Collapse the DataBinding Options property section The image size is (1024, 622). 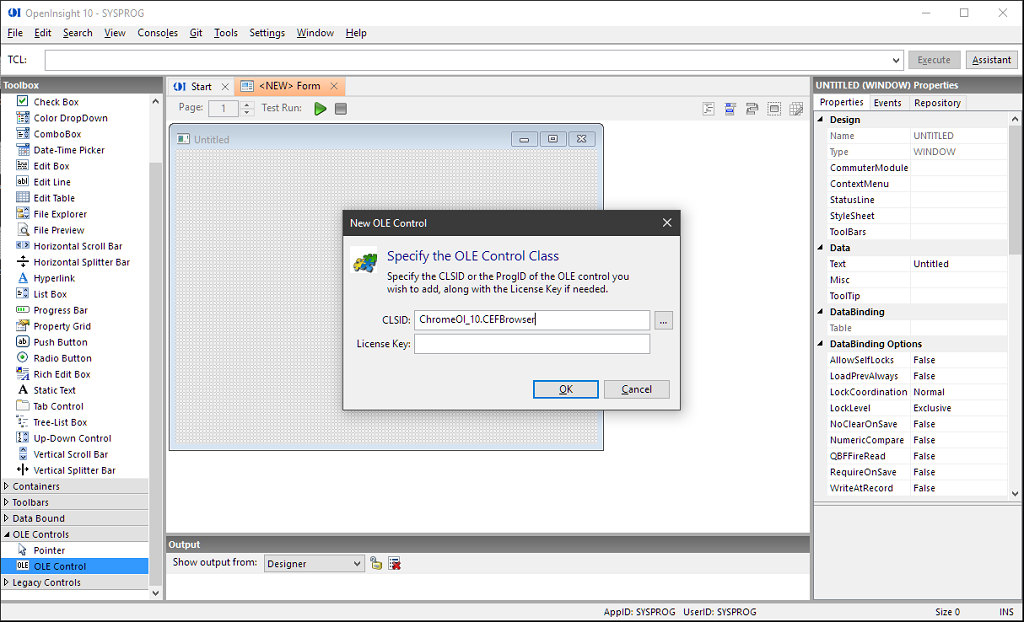[x=821, y=344]
